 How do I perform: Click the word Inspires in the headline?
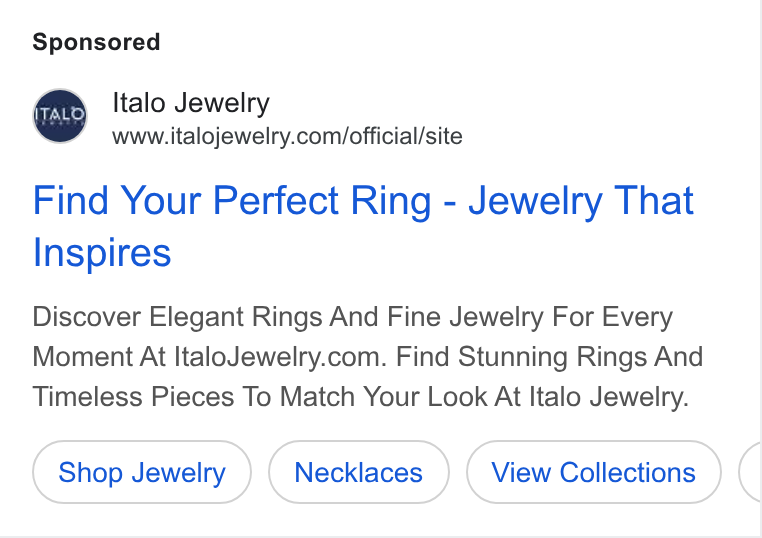[102, 253]
